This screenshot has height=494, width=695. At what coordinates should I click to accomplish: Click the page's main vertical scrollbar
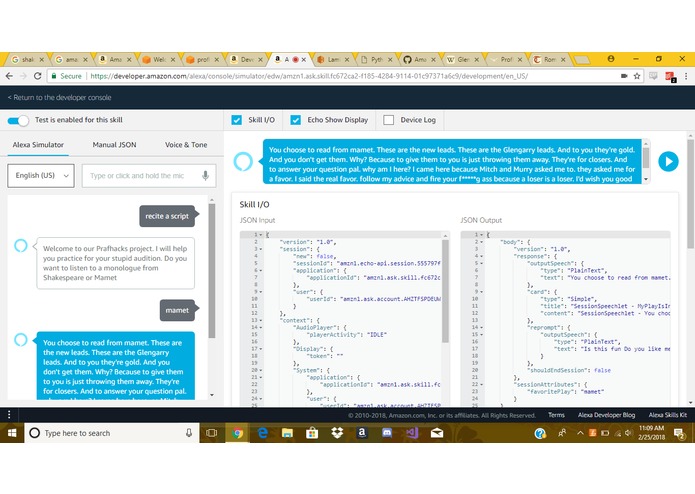click(691, 194)
